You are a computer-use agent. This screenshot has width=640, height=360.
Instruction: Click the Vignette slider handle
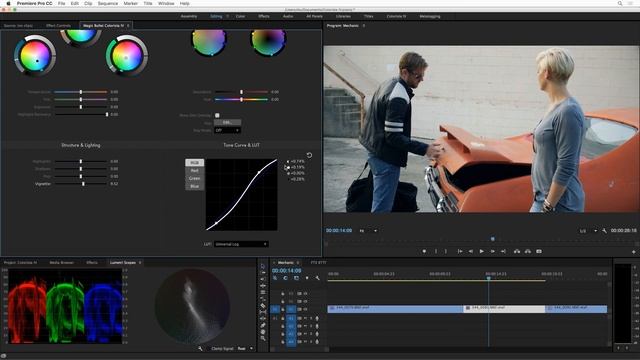(83, 184)
